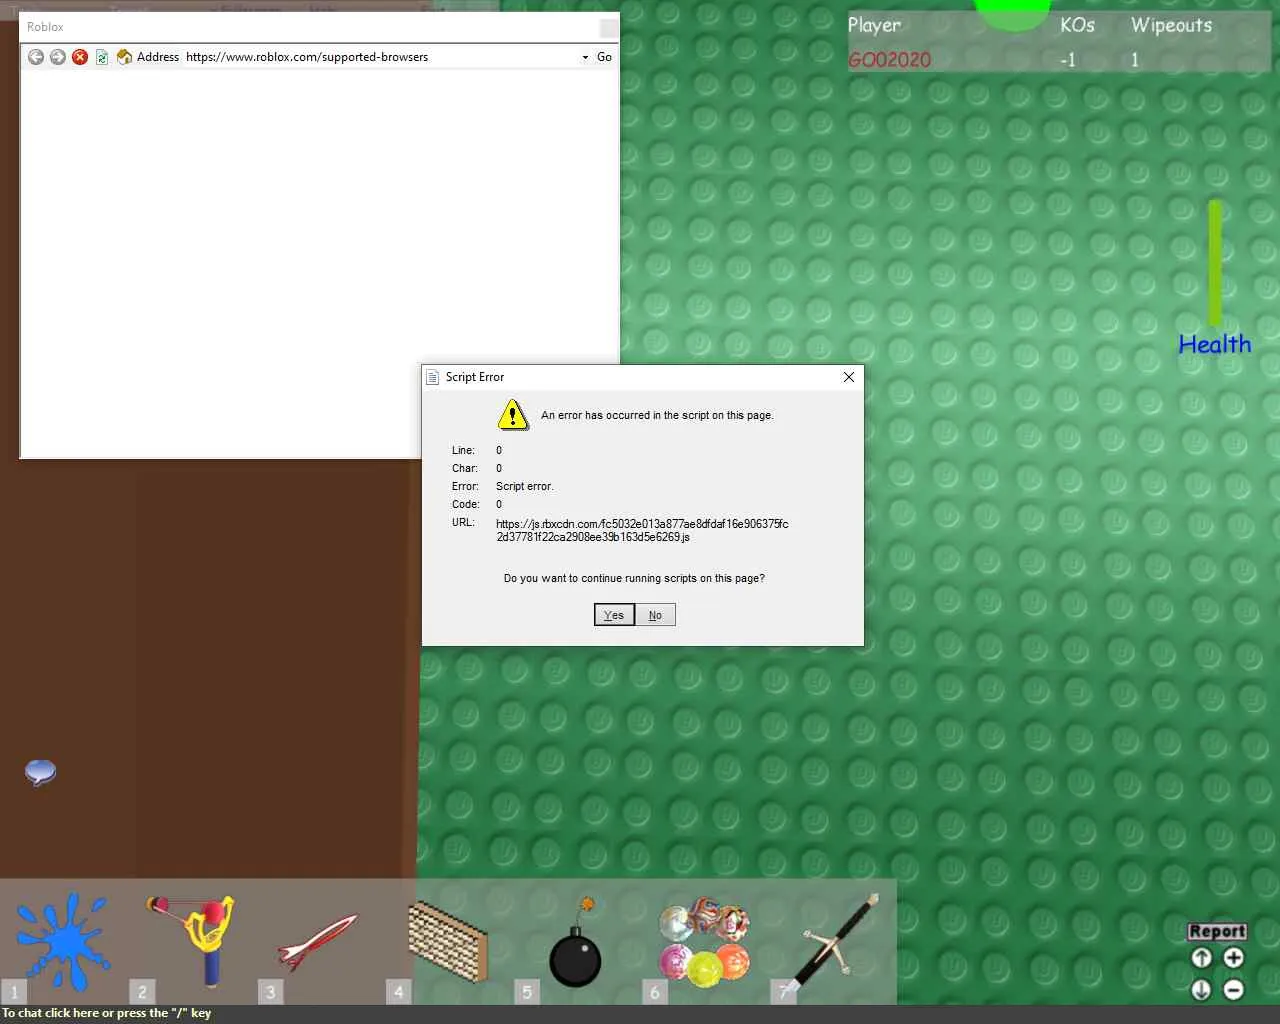This screenshot has height=1024, width=1280.
Task: Select the brick wall tool in slot 4
Action: 448,942
